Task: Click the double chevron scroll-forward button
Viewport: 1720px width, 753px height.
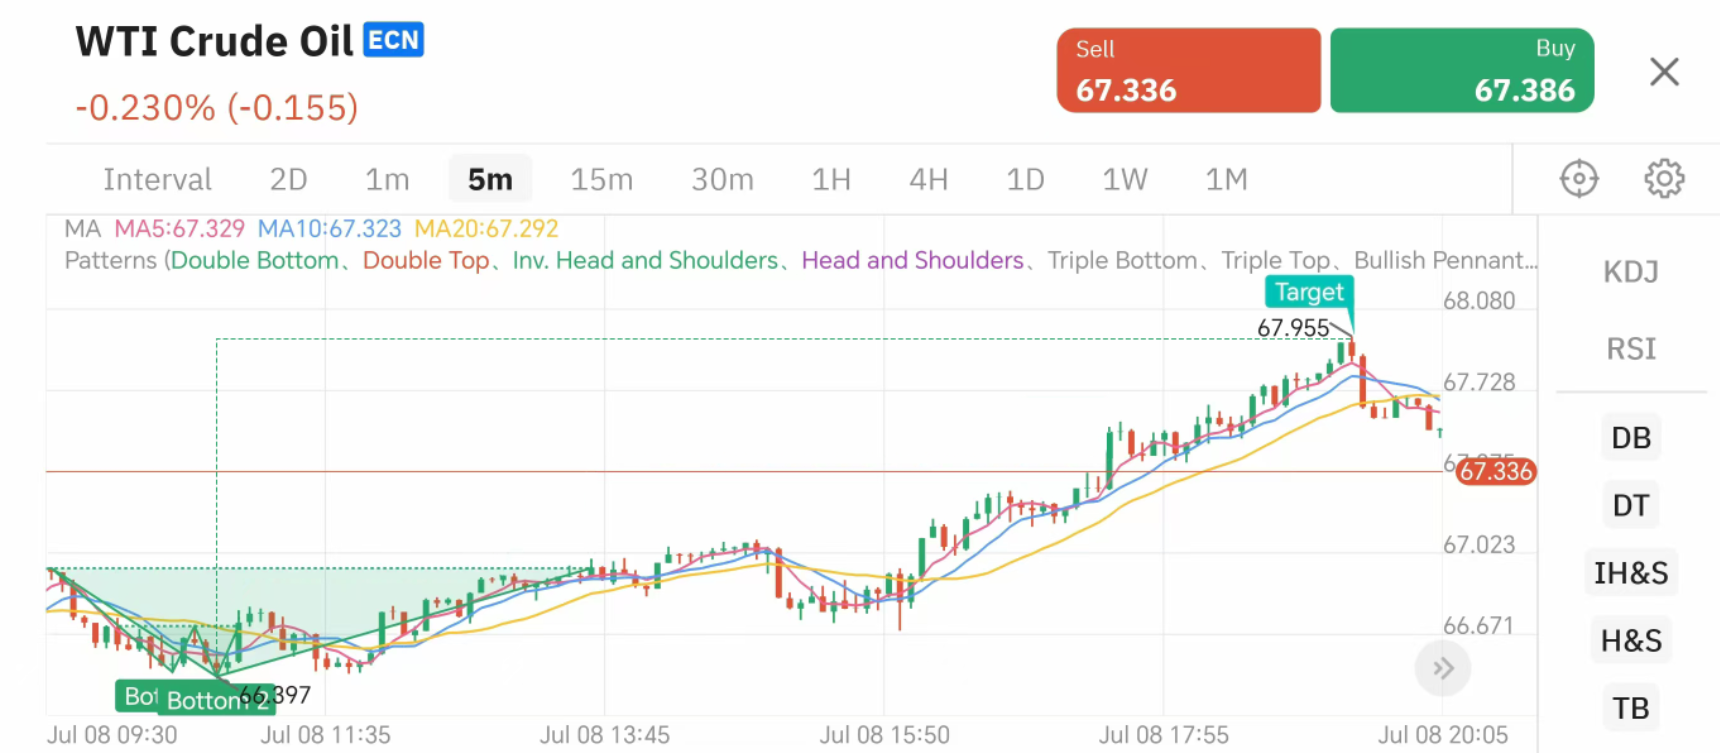Action: [x=1442, y=668]
